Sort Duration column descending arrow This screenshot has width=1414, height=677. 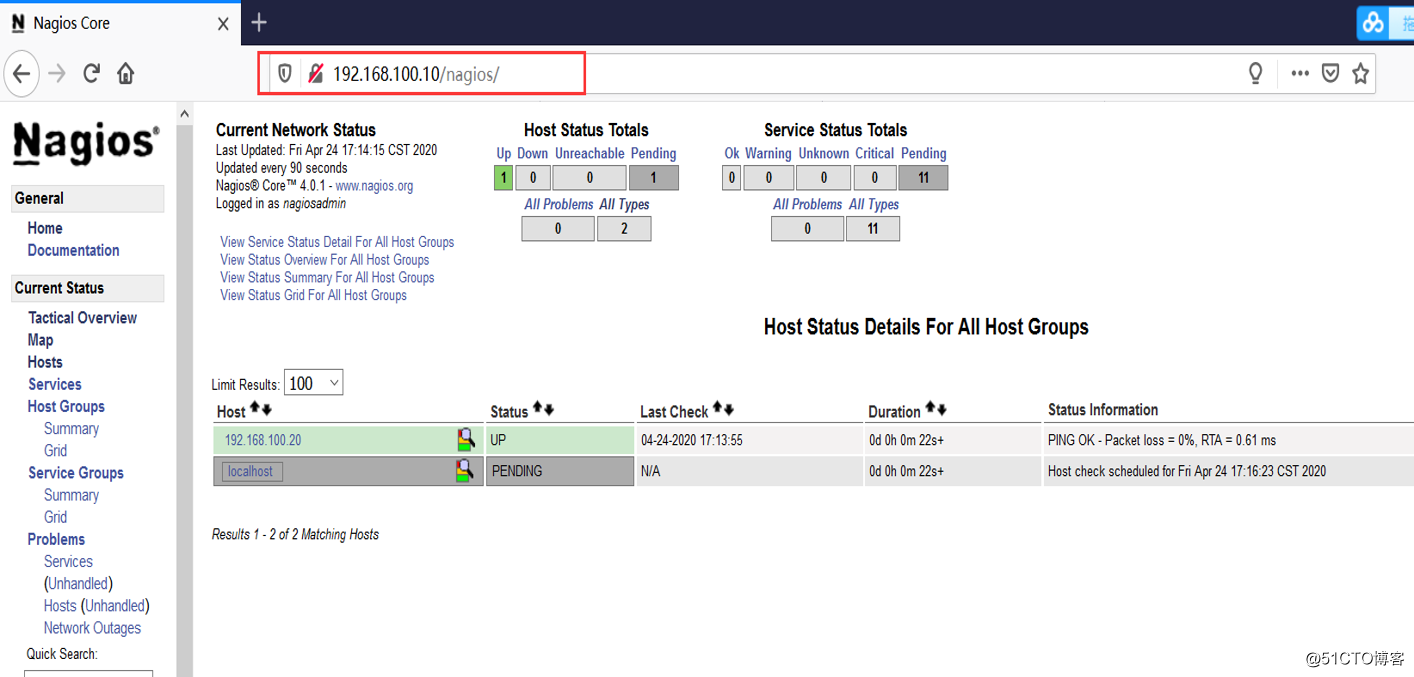click(941, 409)
